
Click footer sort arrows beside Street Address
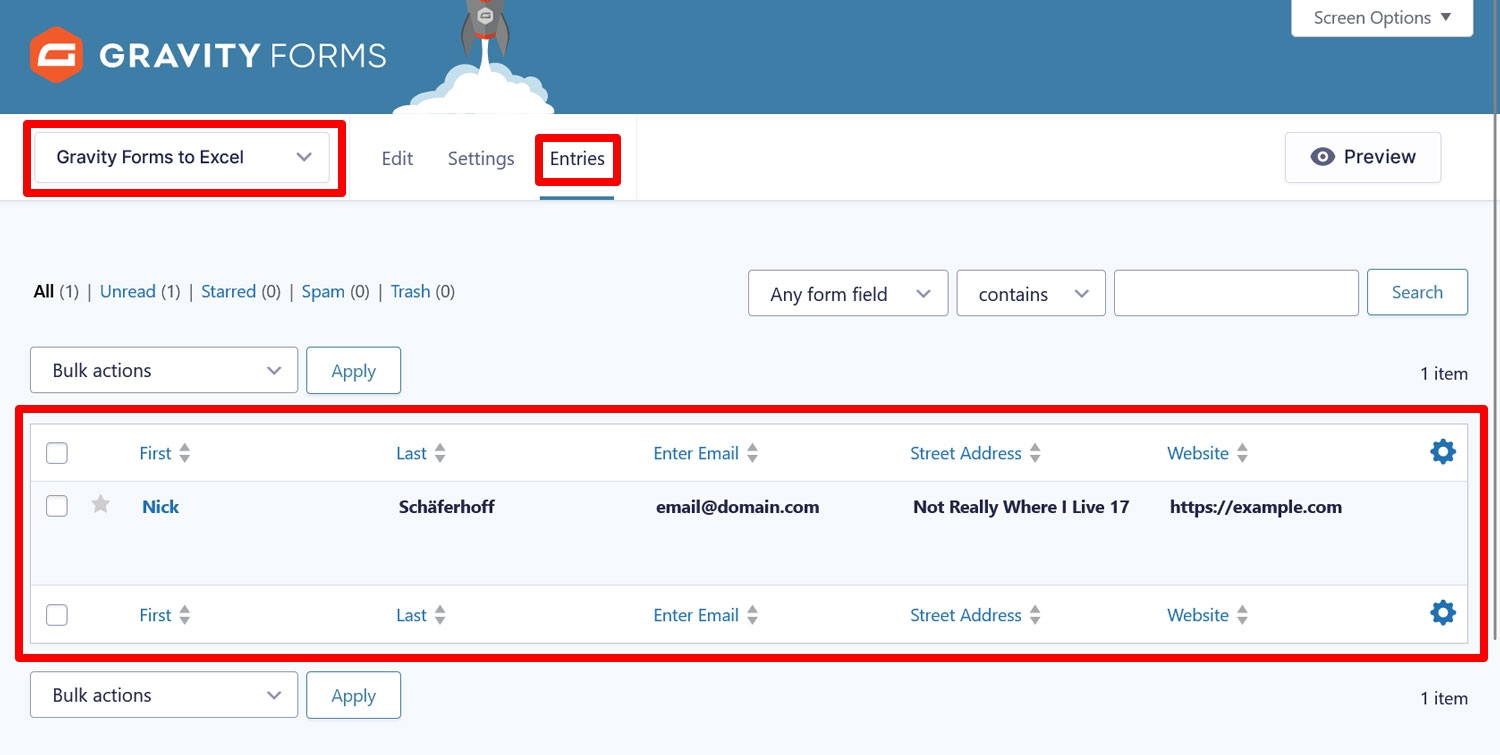pyautogui.click(x=1035, y=615)
